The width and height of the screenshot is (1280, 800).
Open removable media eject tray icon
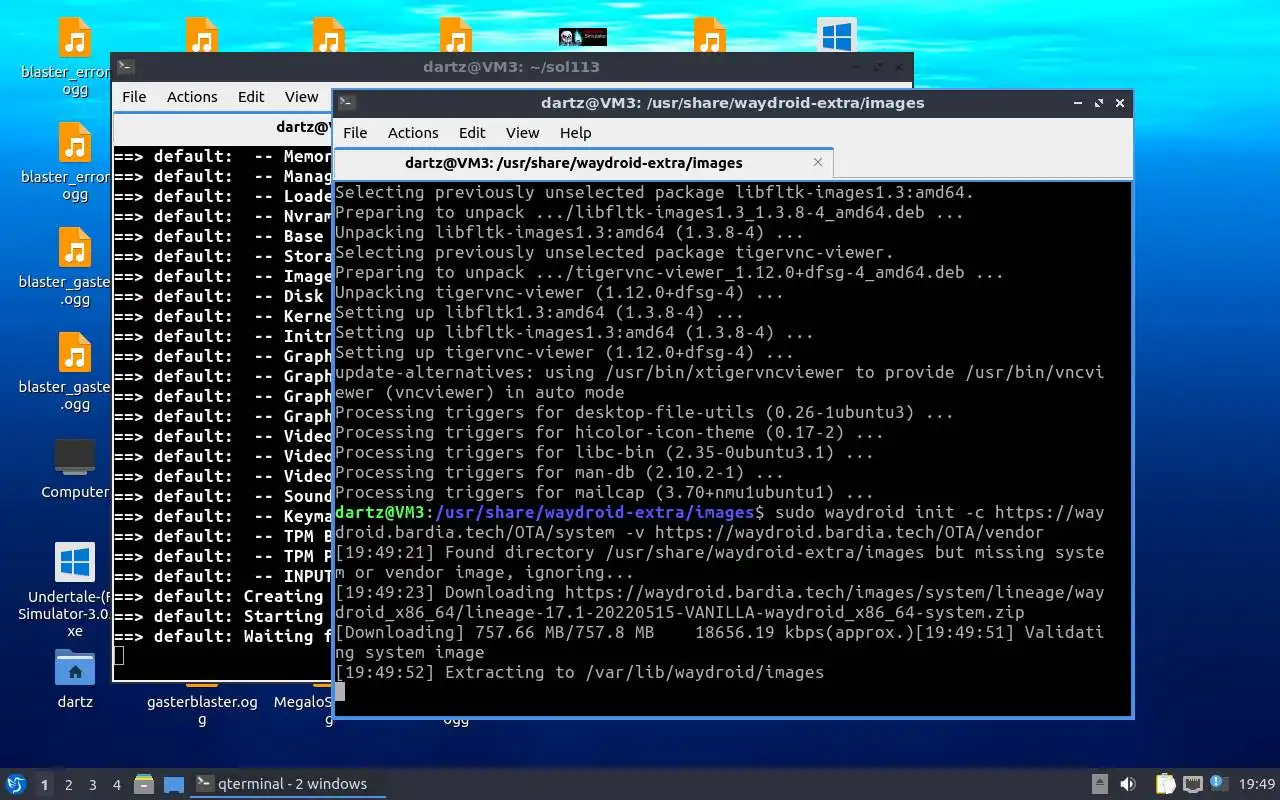[1100, 784]
